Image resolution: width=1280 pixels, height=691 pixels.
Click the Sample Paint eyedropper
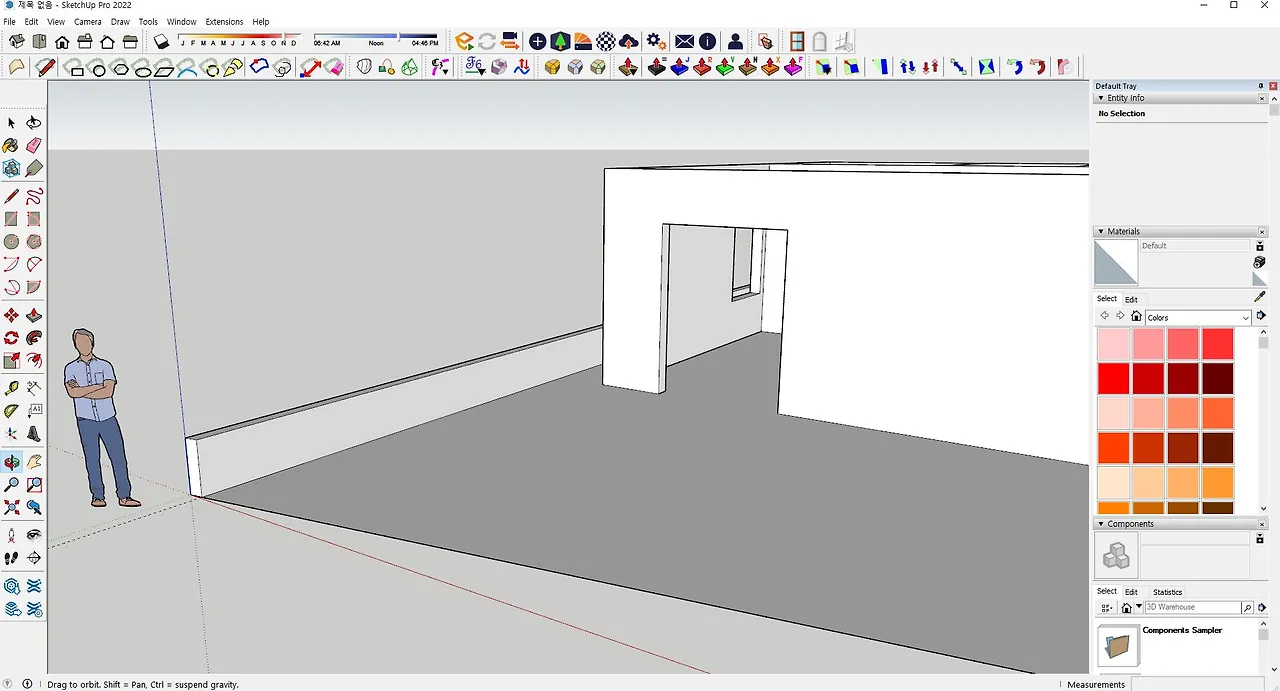pyautogui.click(x=1260, y=297)
